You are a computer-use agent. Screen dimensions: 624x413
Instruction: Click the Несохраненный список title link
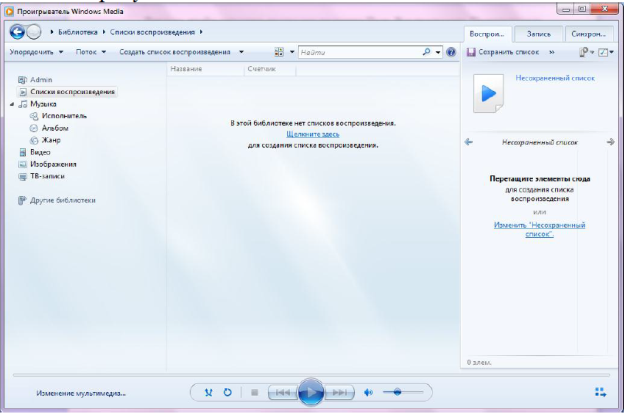(555, 78)
